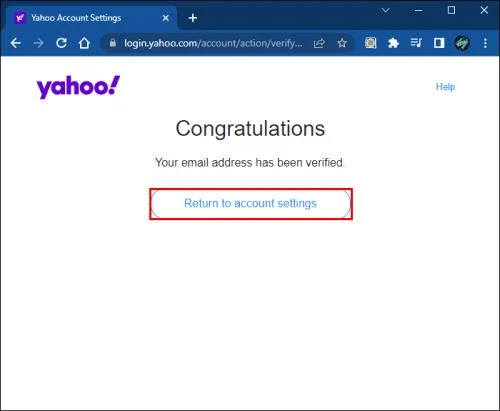Open a new tab
The width and height of the screenshot is (500, 411).
pyautogui.click(x=193, y=18)
